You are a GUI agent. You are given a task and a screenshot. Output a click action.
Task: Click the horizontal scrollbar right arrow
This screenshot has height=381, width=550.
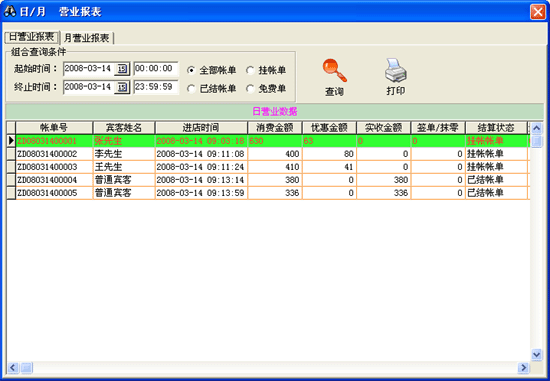tap(523, 368)
